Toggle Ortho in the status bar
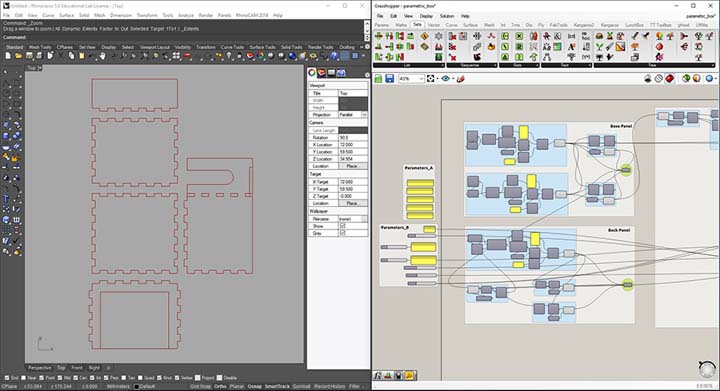 (220, 386)
